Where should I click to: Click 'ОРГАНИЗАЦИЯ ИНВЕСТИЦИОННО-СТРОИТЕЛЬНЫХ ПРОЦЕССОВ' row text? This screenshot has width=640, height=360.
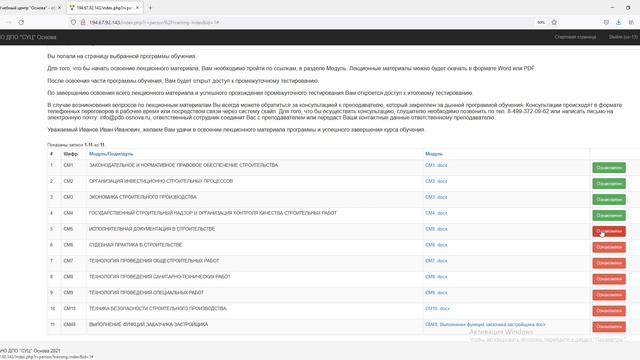(x=161, y=181)
